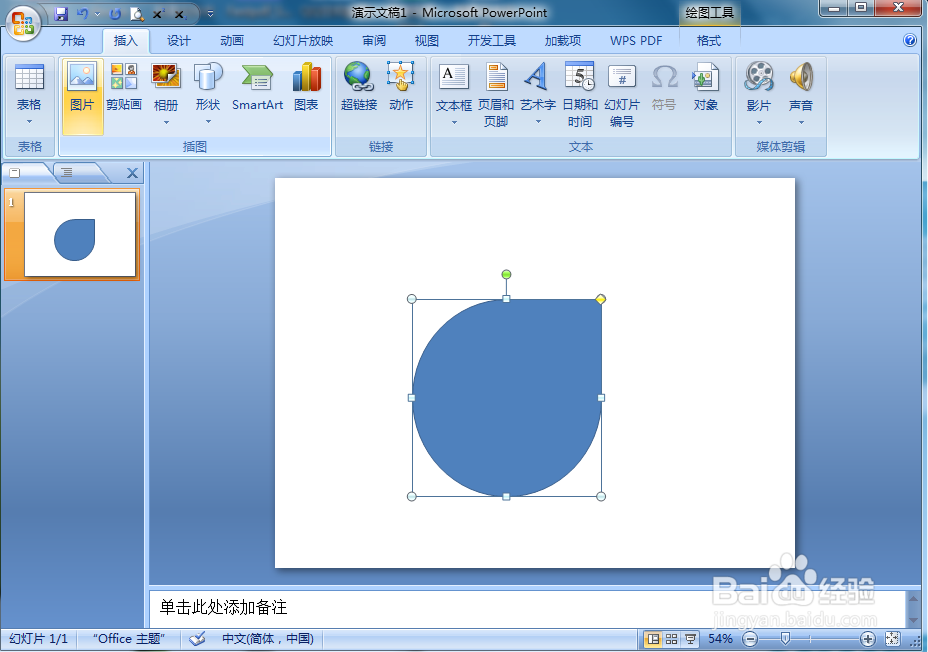Screen dimensions: 928x652
Task: Open the 视图 tab
Action: [427, 40]
